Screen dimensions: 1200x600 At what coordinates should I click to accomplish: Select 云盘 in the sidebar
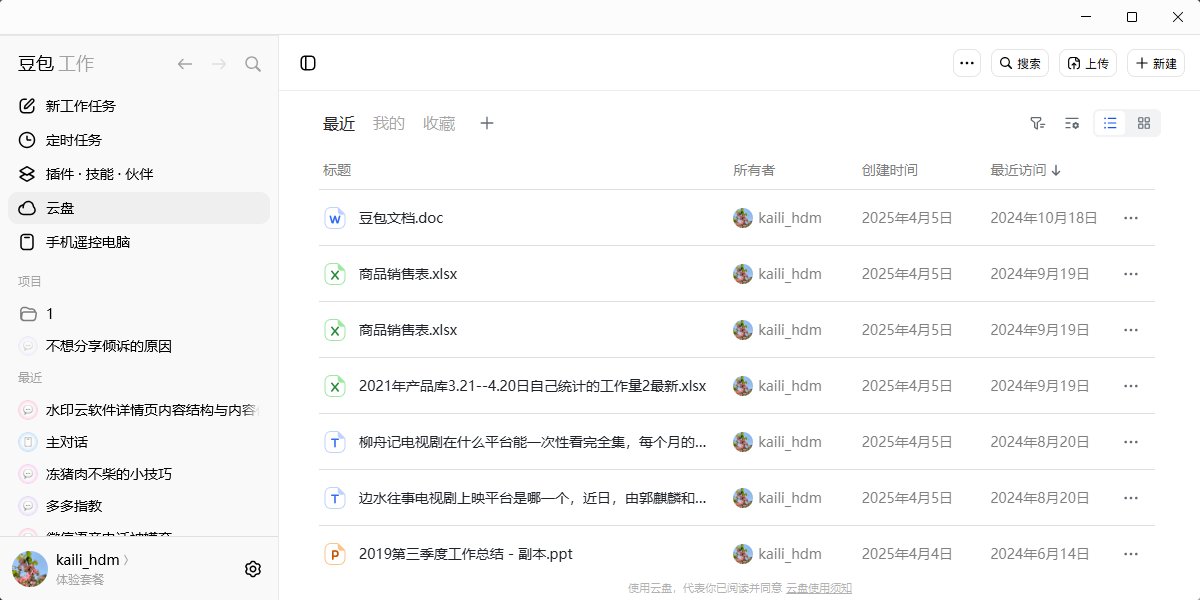click(139, 208)
